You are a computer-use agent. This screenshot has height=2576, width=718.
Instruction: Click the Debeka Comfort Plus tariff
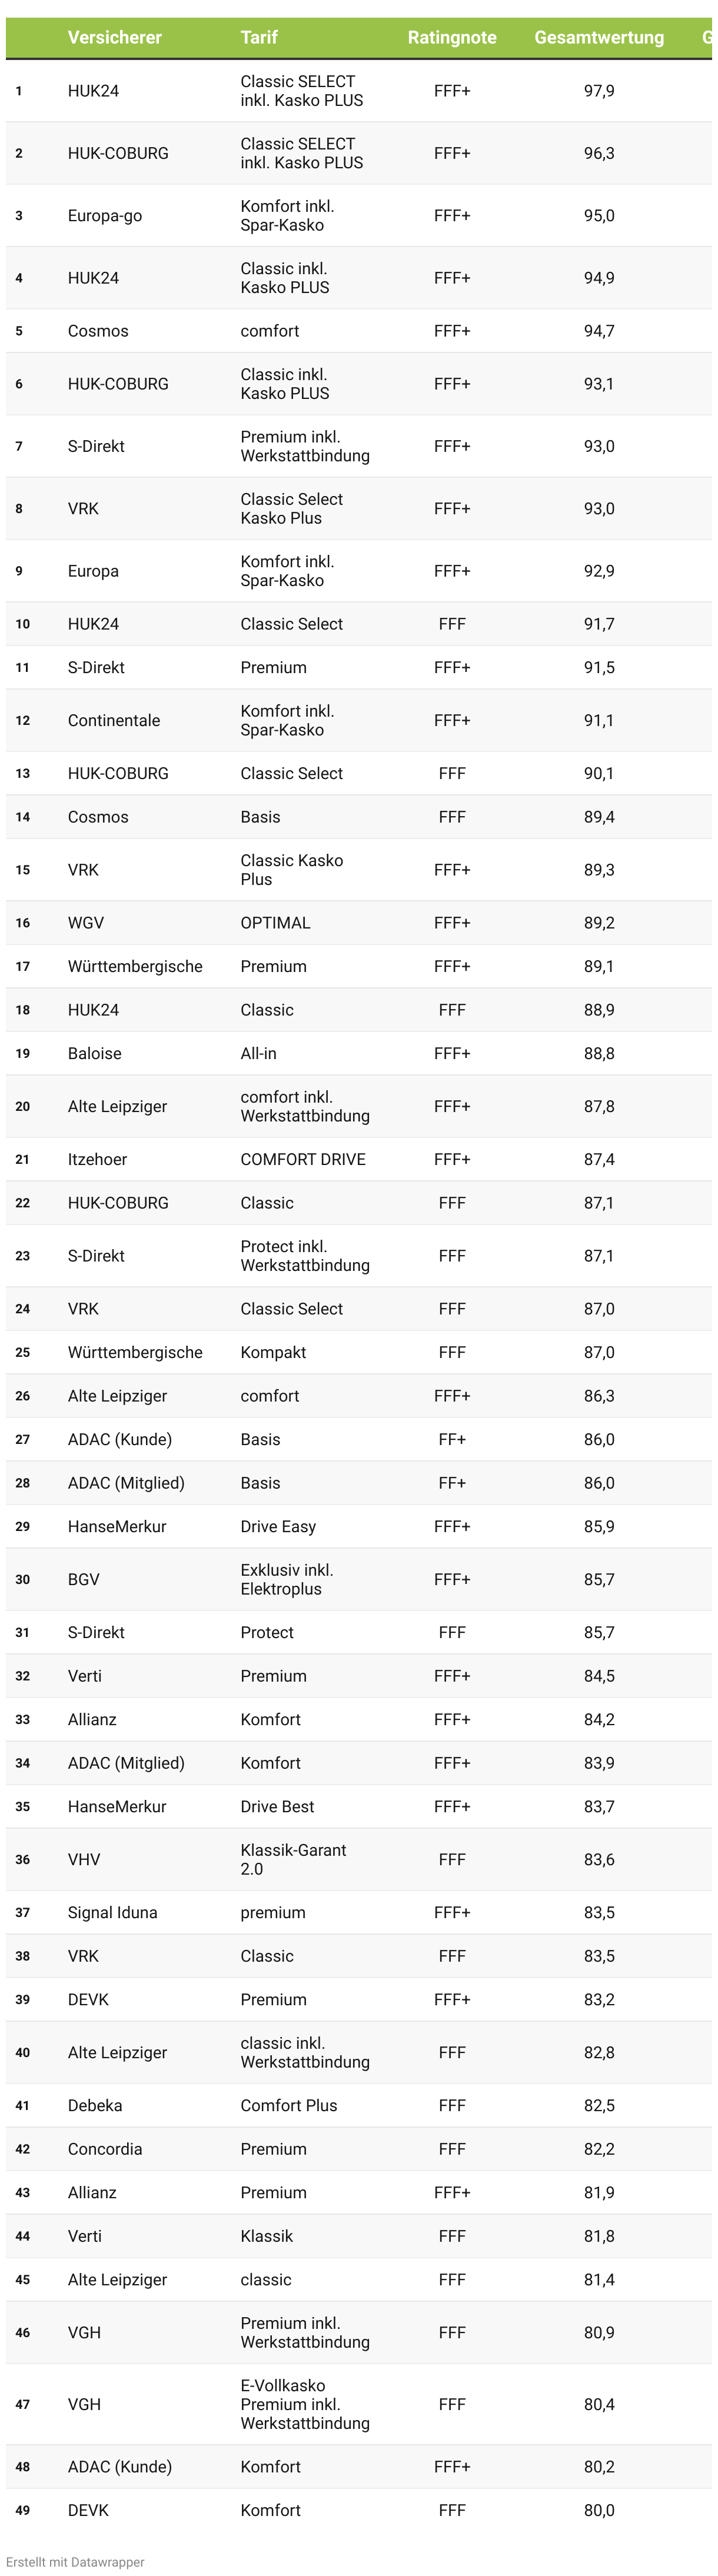289,2105
